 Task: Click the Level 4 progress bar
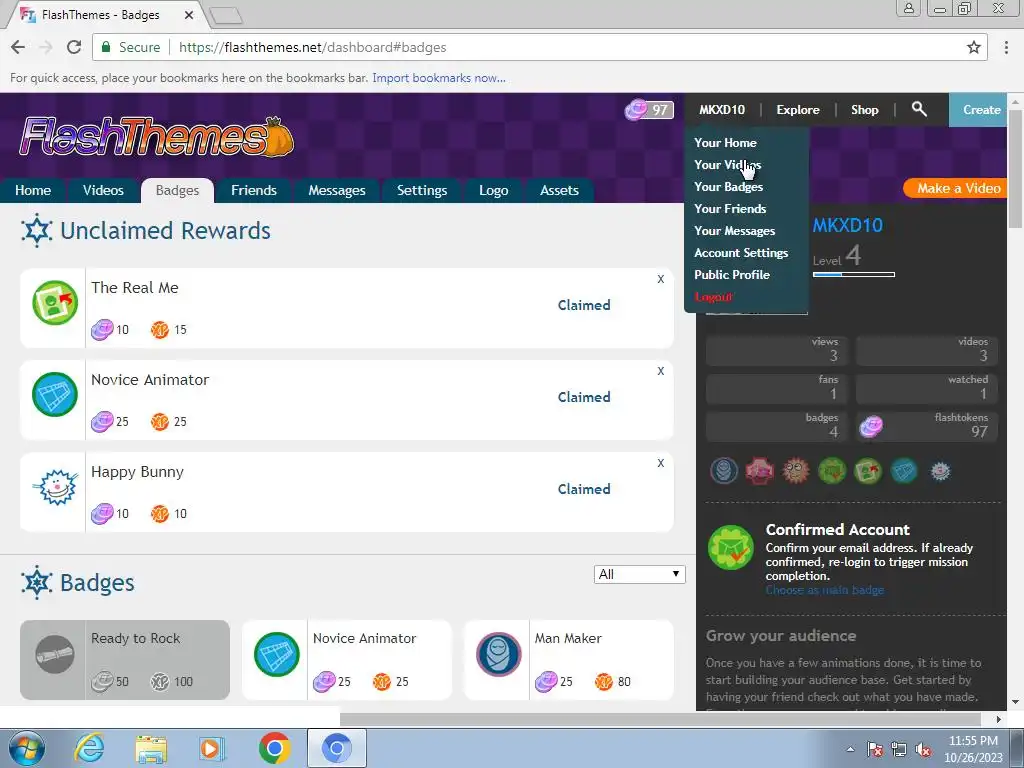[854, 274]
